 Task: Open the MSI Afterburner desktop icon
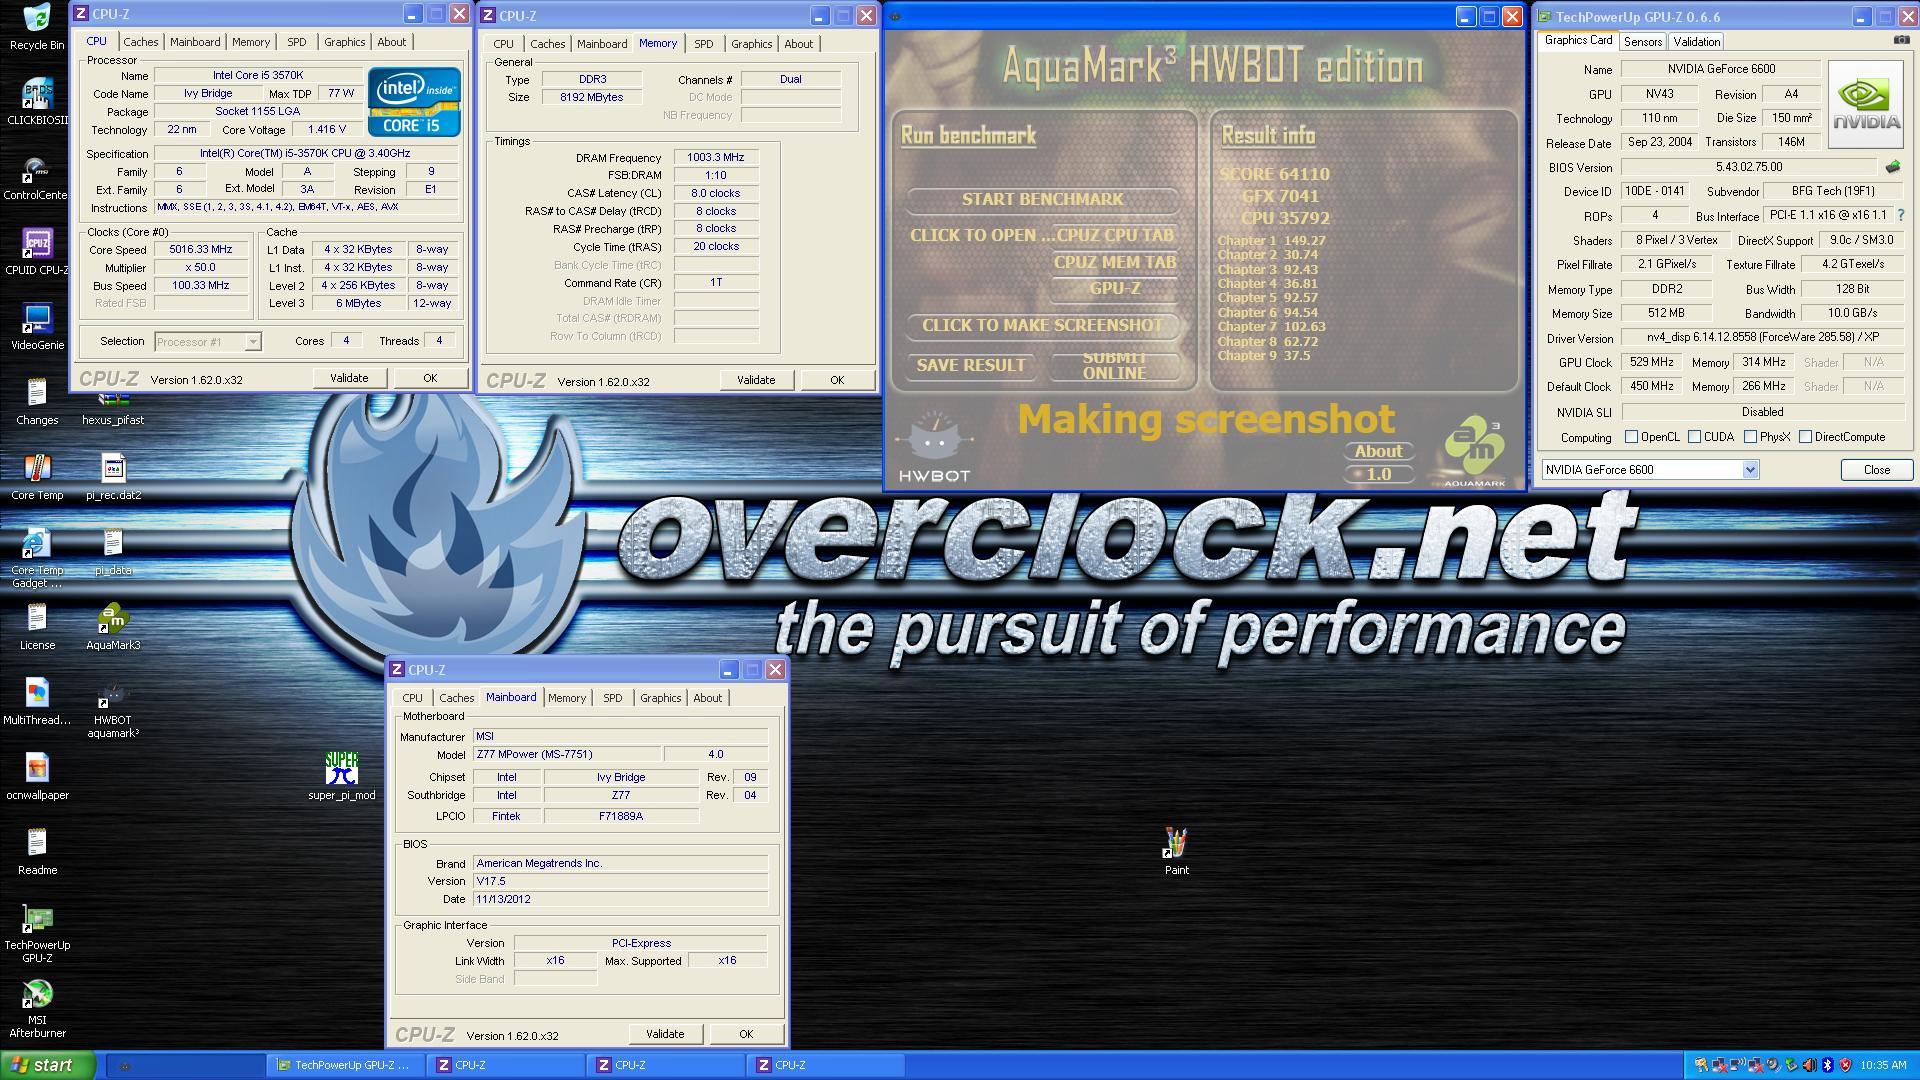pyautogui.click(x=37, y=1008)
